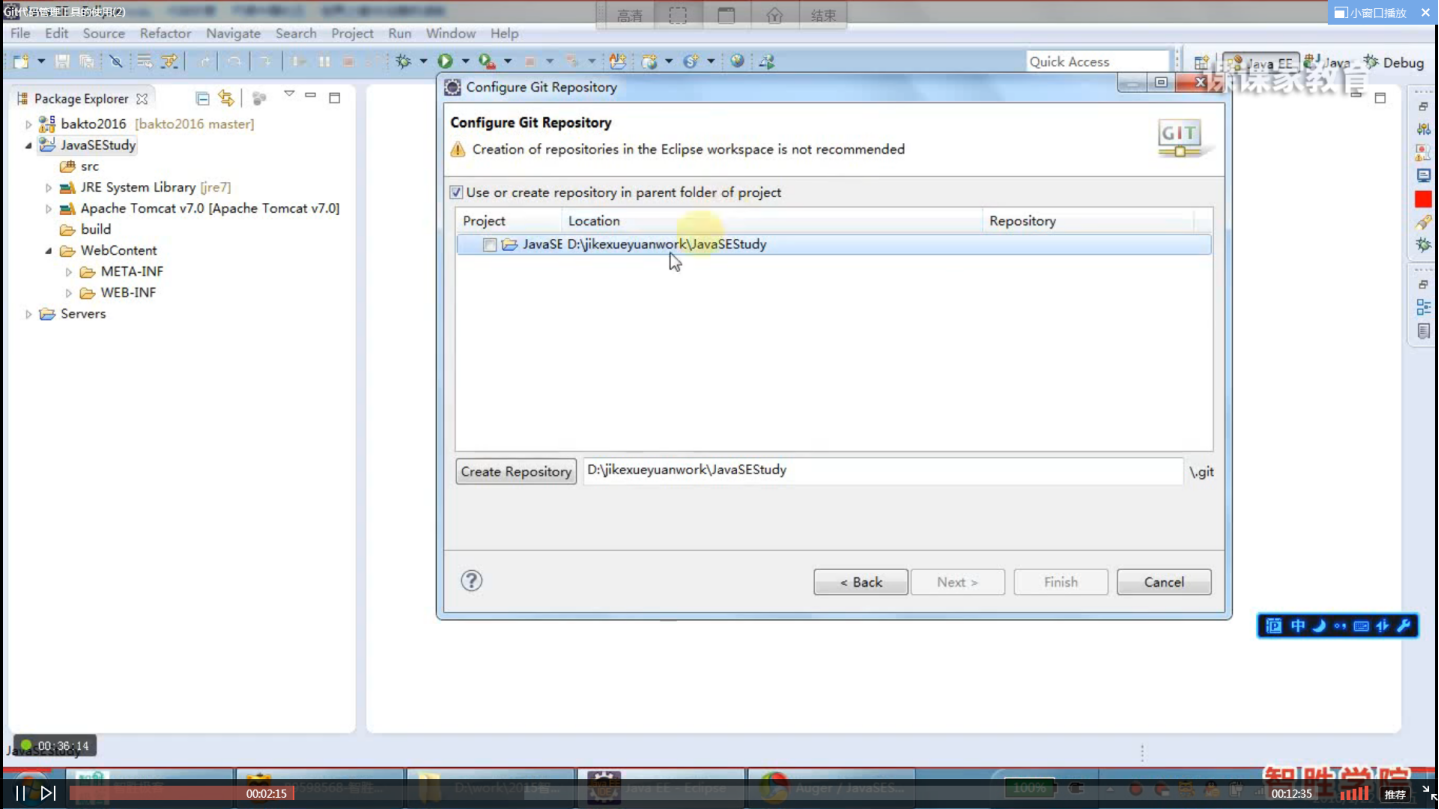Open the Run button dropdown arrow
The width and height of the screenshot is (1439, 809).
coord(465,62)
